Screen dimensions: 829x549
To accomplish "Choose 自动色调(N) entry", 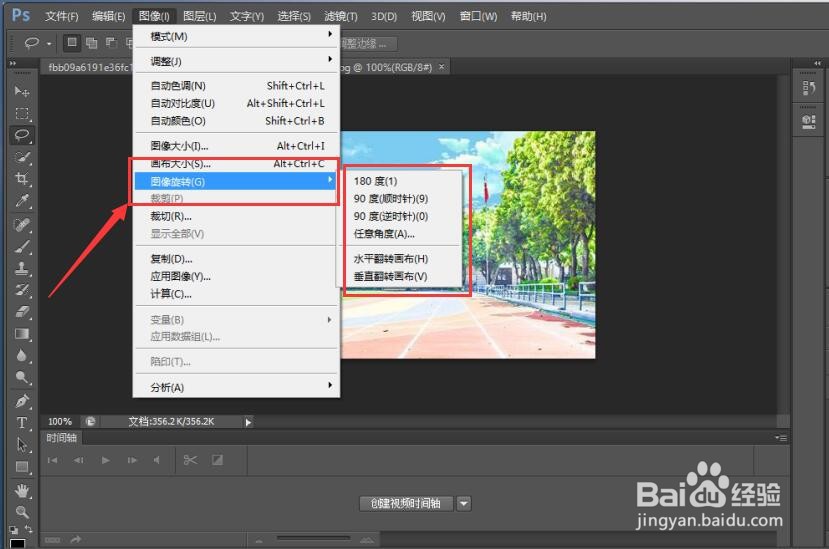I will coord(236,86).
